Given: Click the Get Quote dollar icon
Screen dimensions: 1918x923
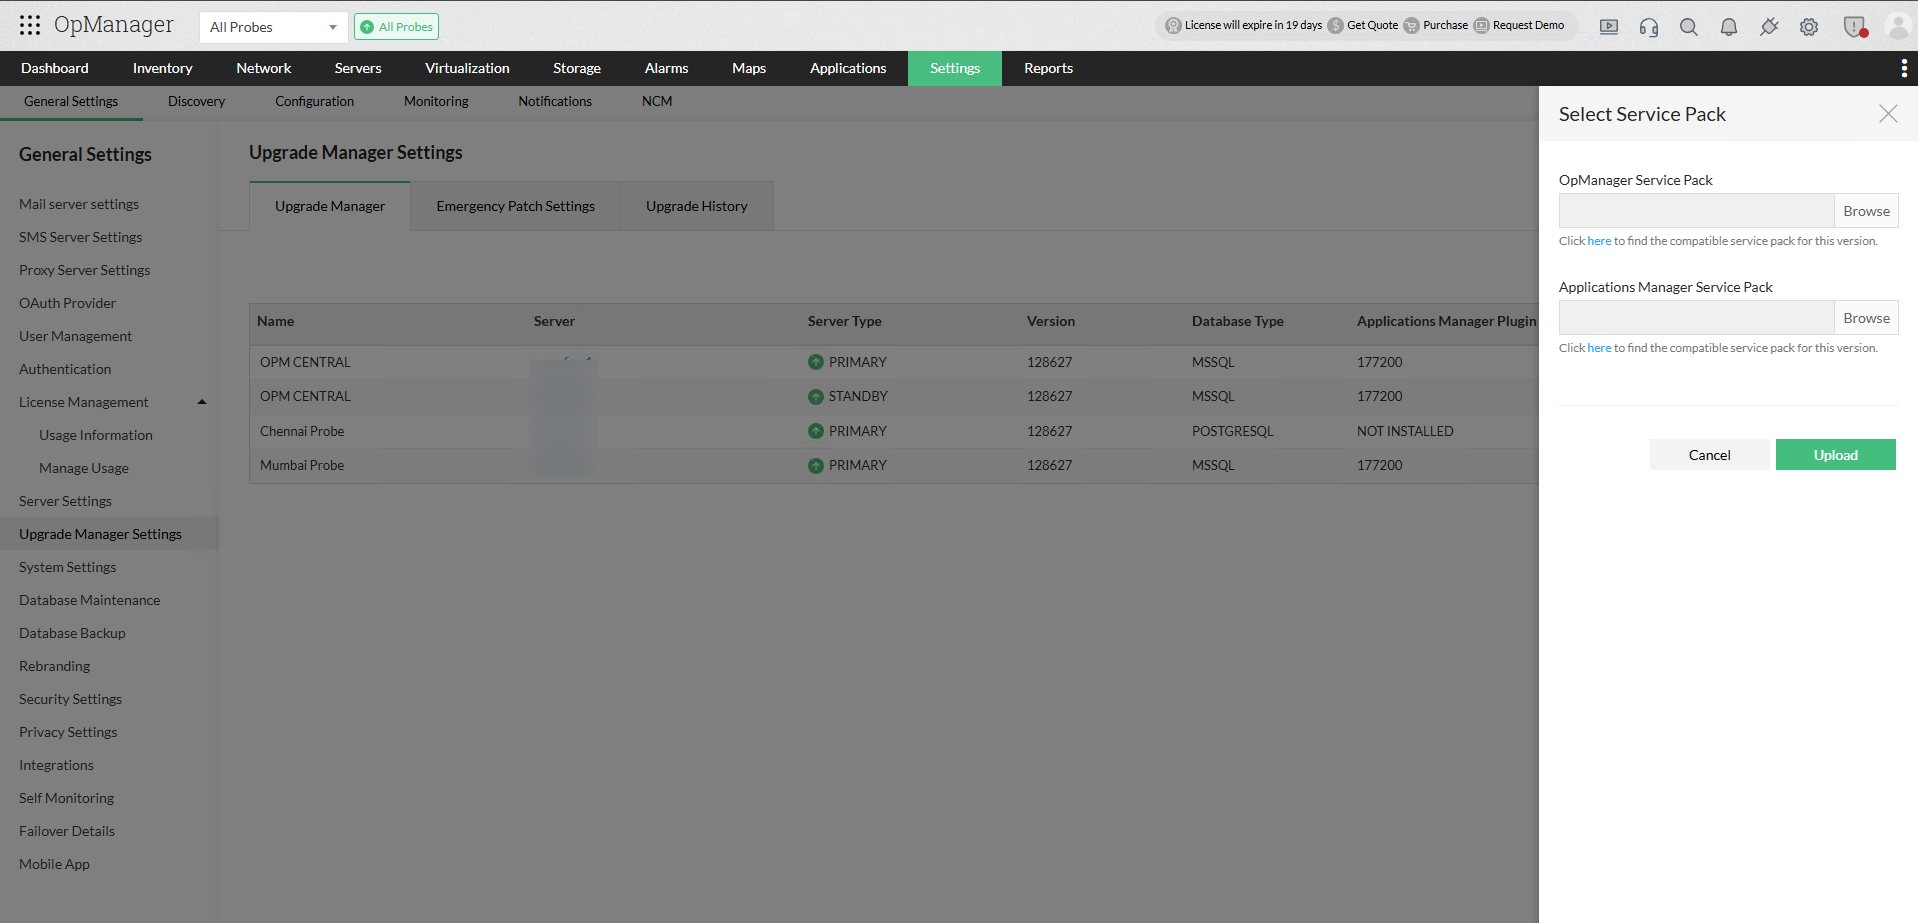Looking at the screenshot, I should [1336, 26].
